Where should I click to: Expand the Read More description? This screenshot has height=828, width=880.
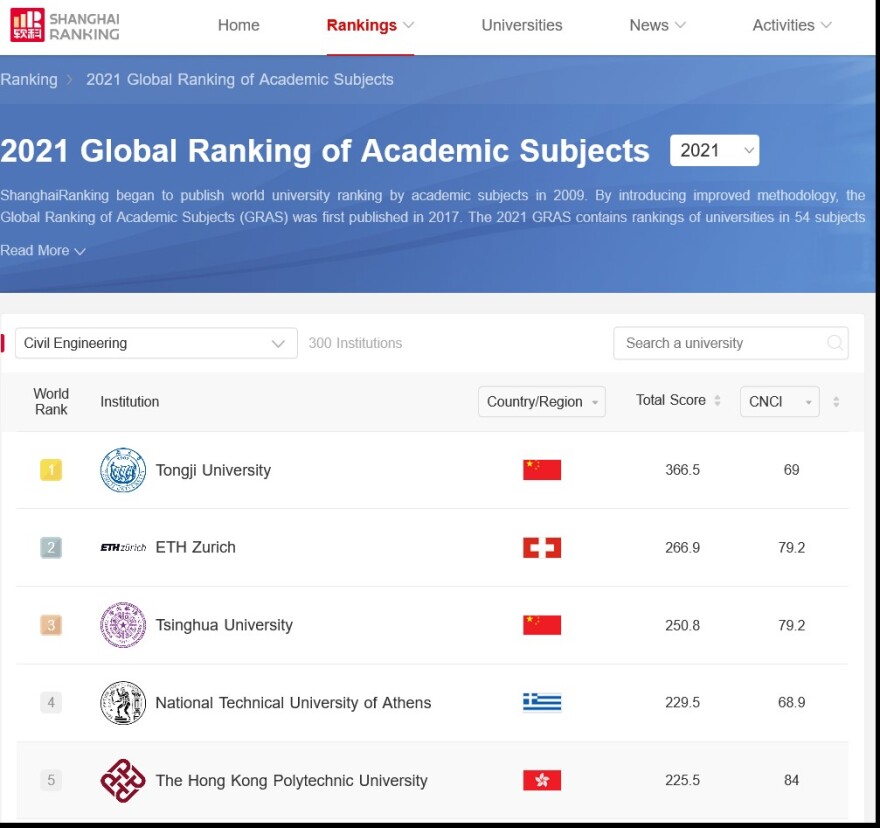click(x=43, y=251)
